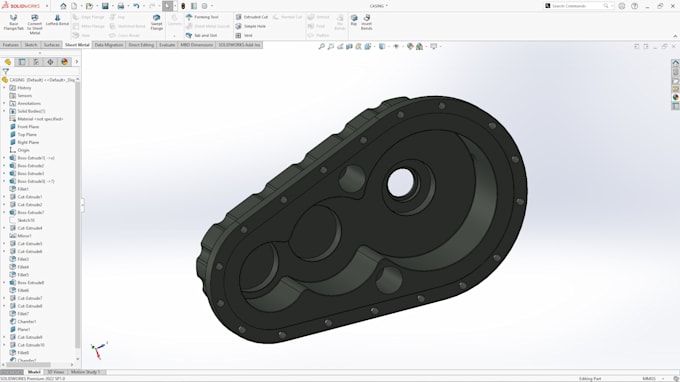Click the Forming Tool command
The width and height of the screenshot is (680, 382).
[202, 17]
